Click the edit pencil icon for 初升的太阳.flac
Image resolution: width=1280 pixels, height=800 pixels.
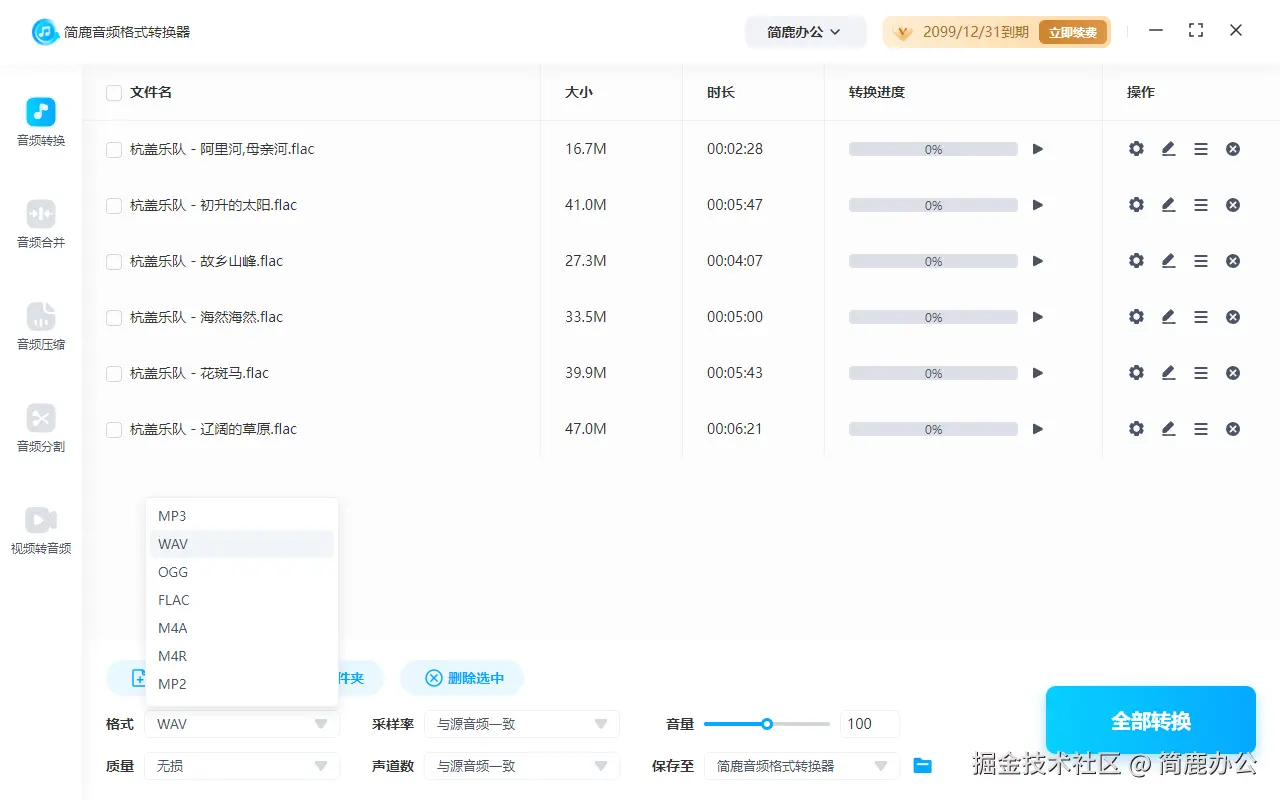coord(1168,204)
